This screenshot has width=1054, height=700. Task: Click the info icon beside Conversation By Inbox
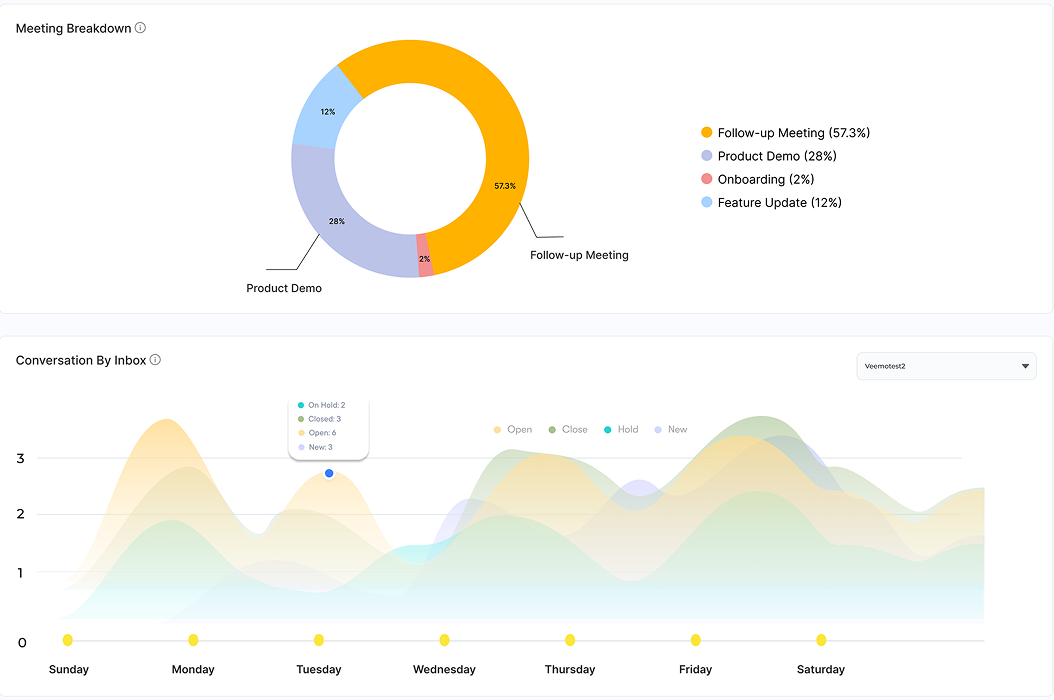point(155,360)
